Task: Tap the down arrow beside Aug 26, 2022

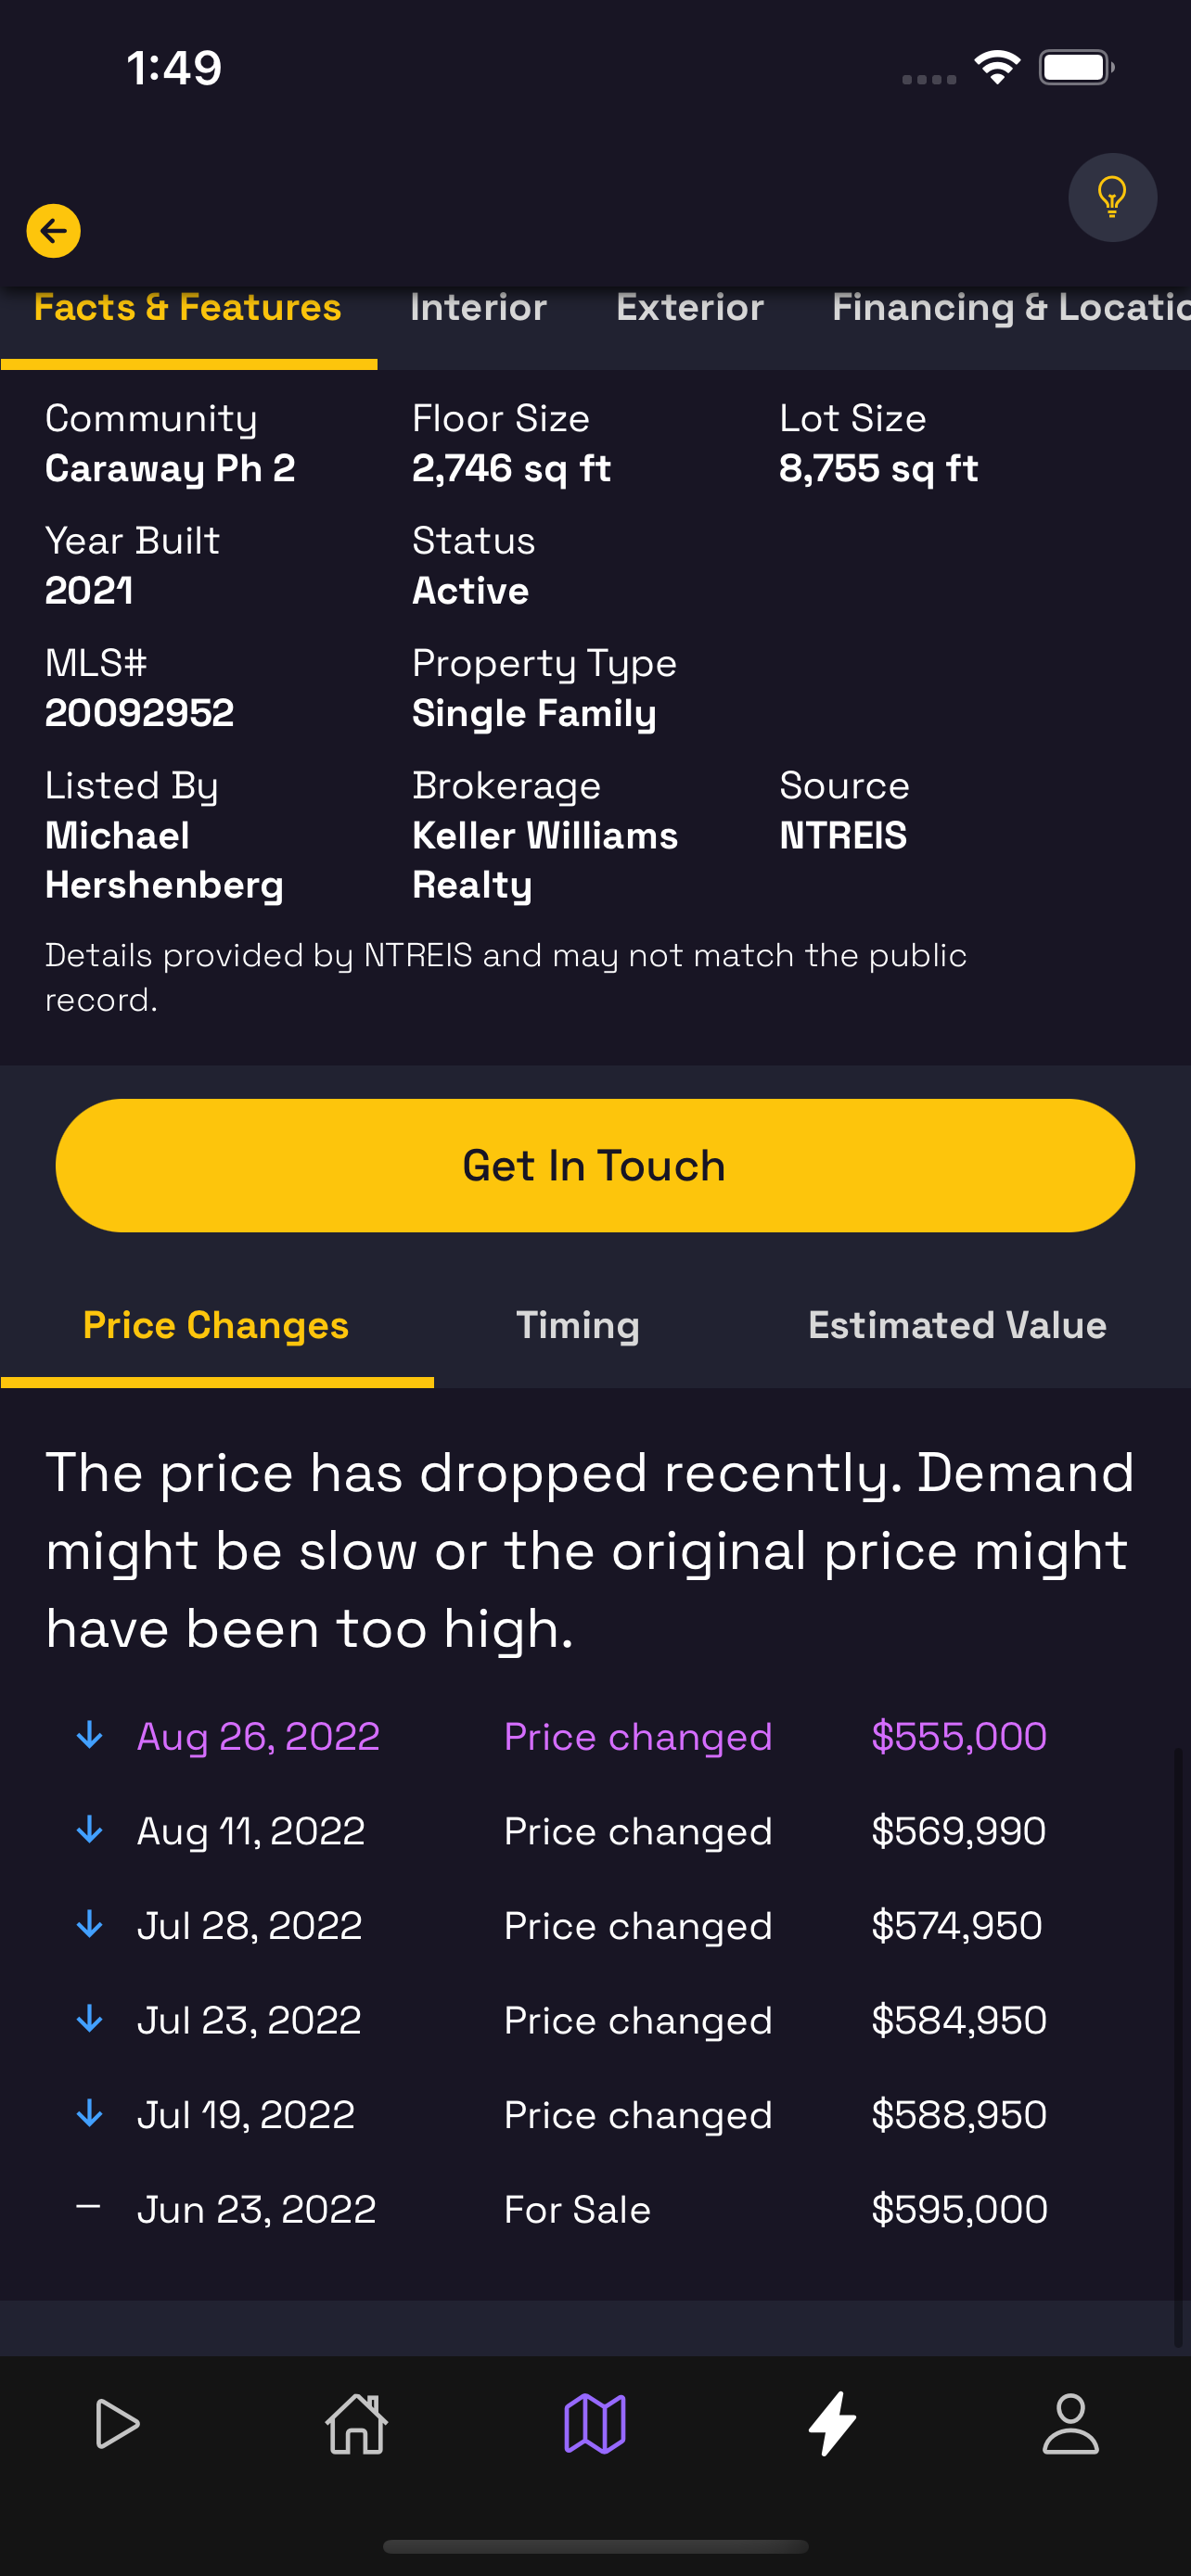Action: click(x=90, y=1735)
